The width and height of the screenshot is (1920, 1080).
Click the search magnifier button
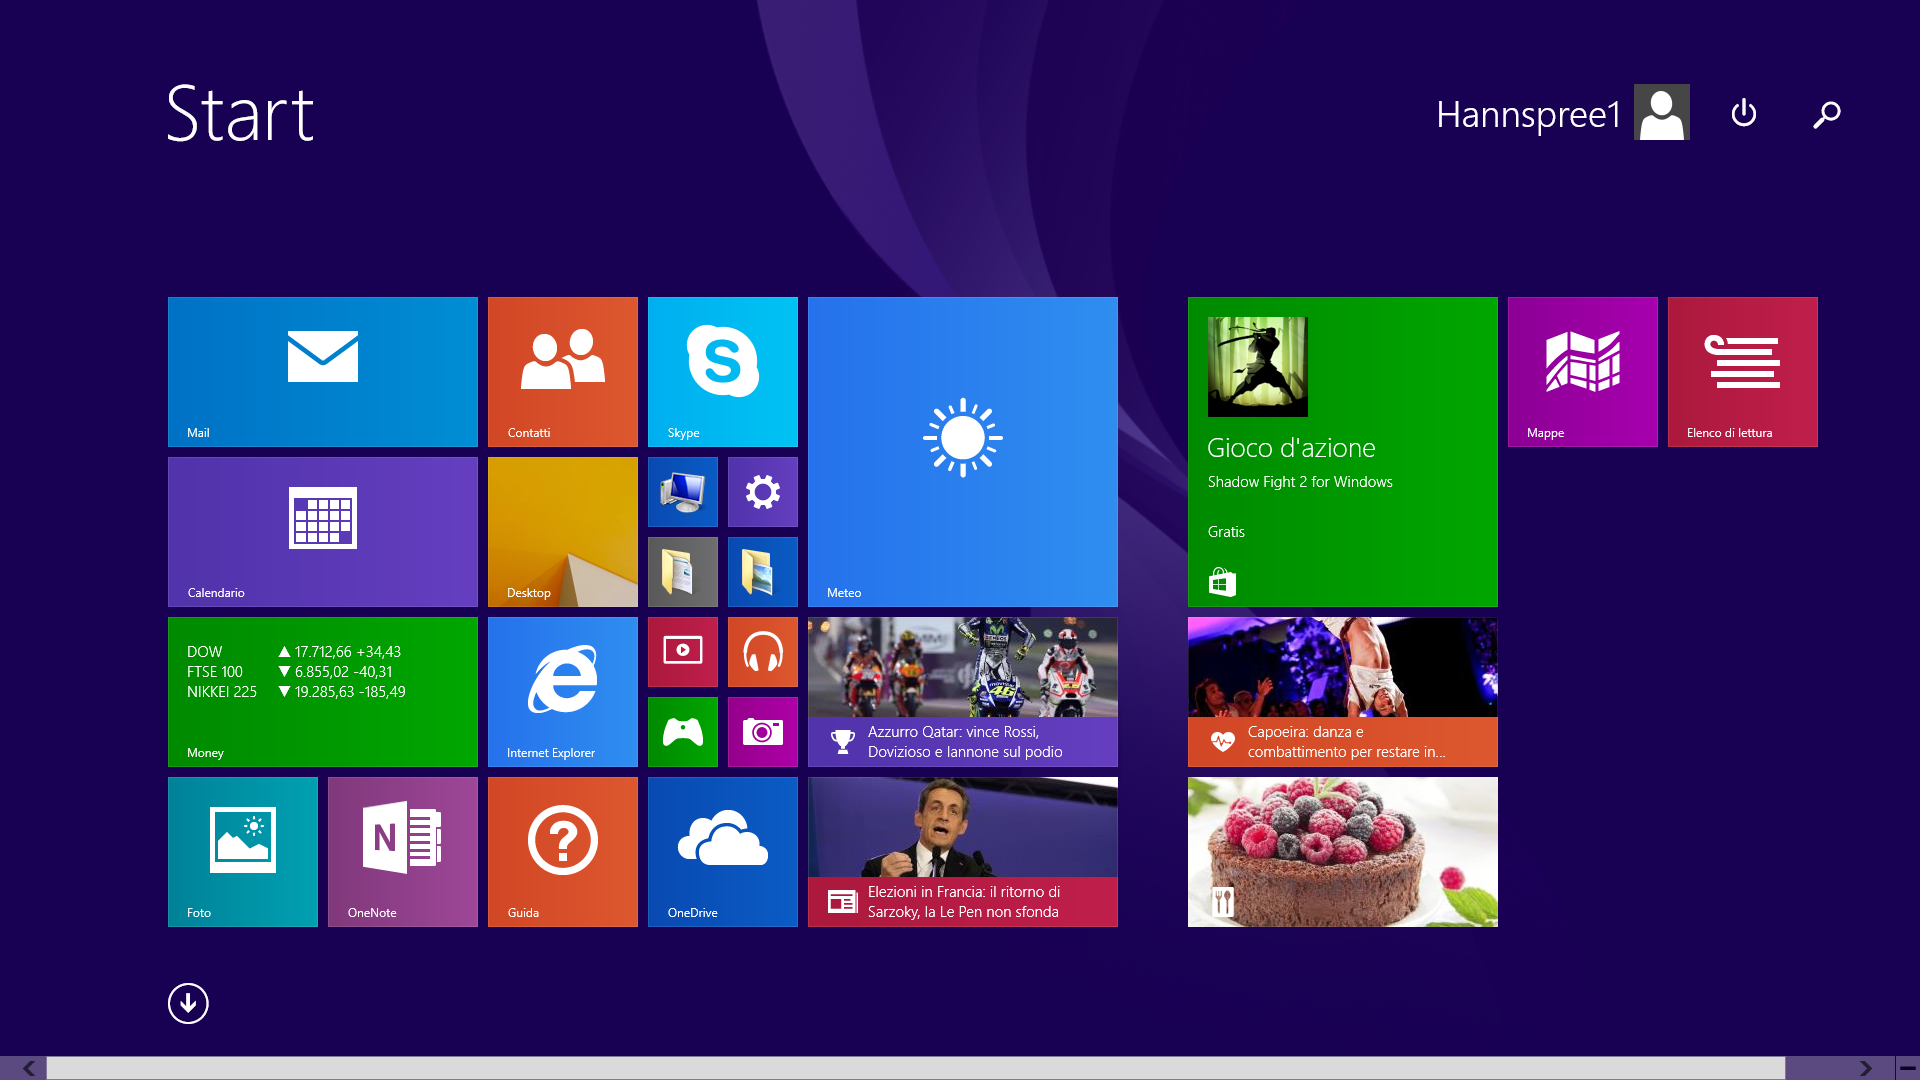coord(1826,114)
